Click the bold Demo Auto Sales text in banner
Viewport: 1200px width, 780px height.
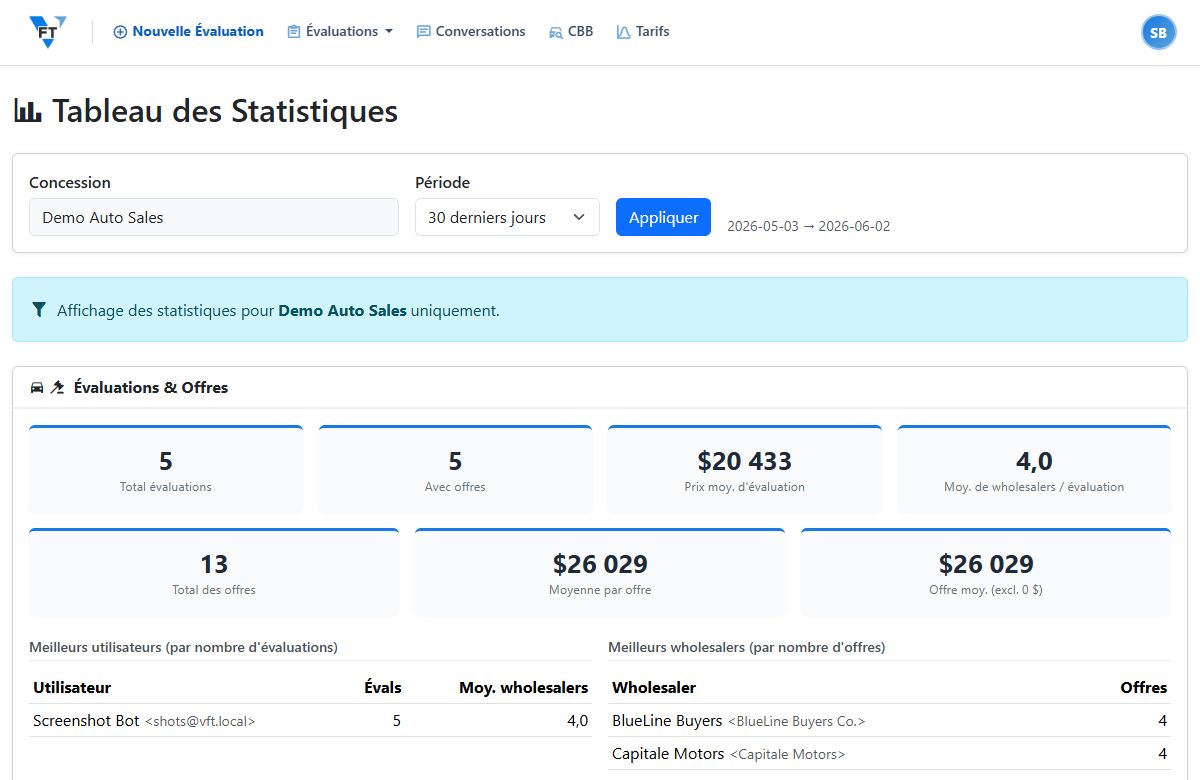pyautogui.click(x=342, y=310)
